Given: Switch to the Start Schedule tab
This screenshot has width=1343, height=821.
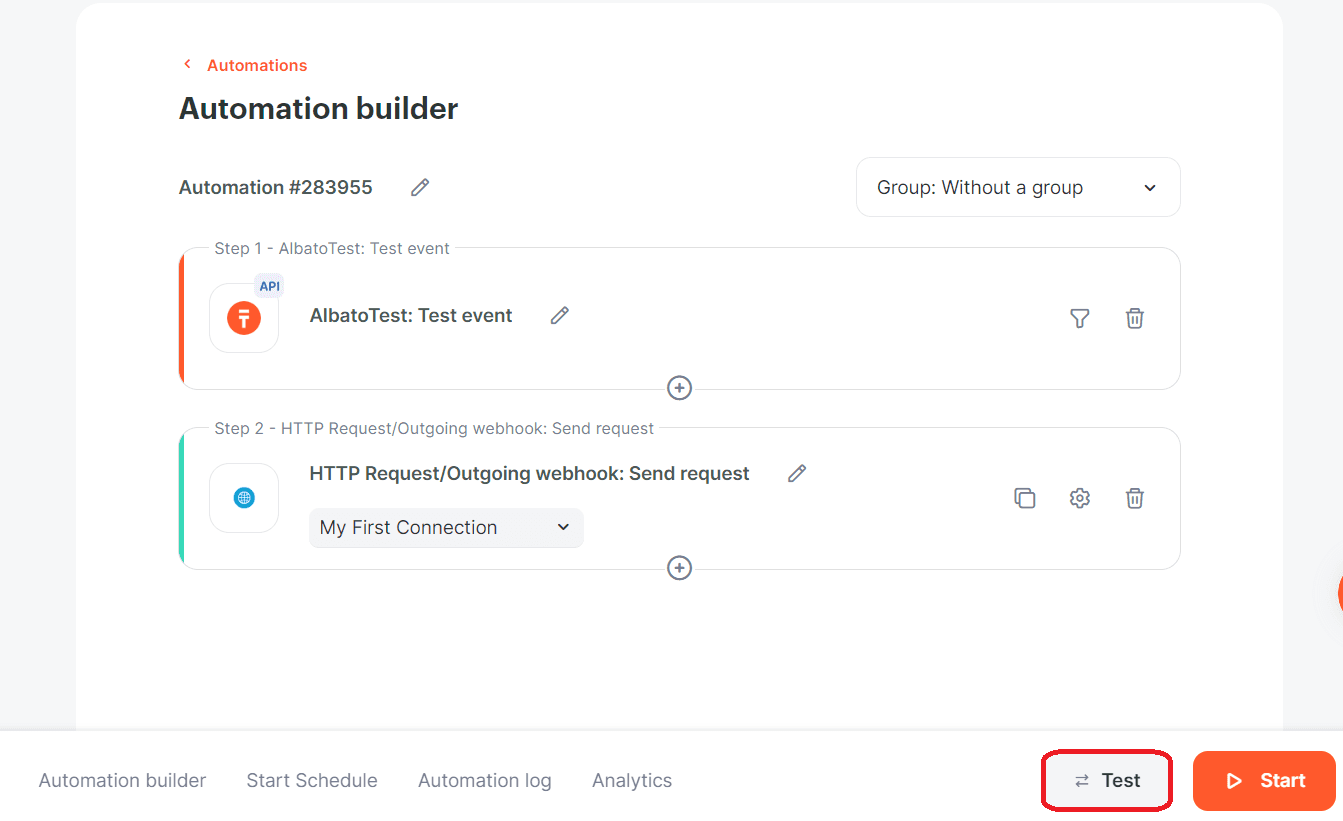Looking at the screenshot, I should (x=312, y=780).
